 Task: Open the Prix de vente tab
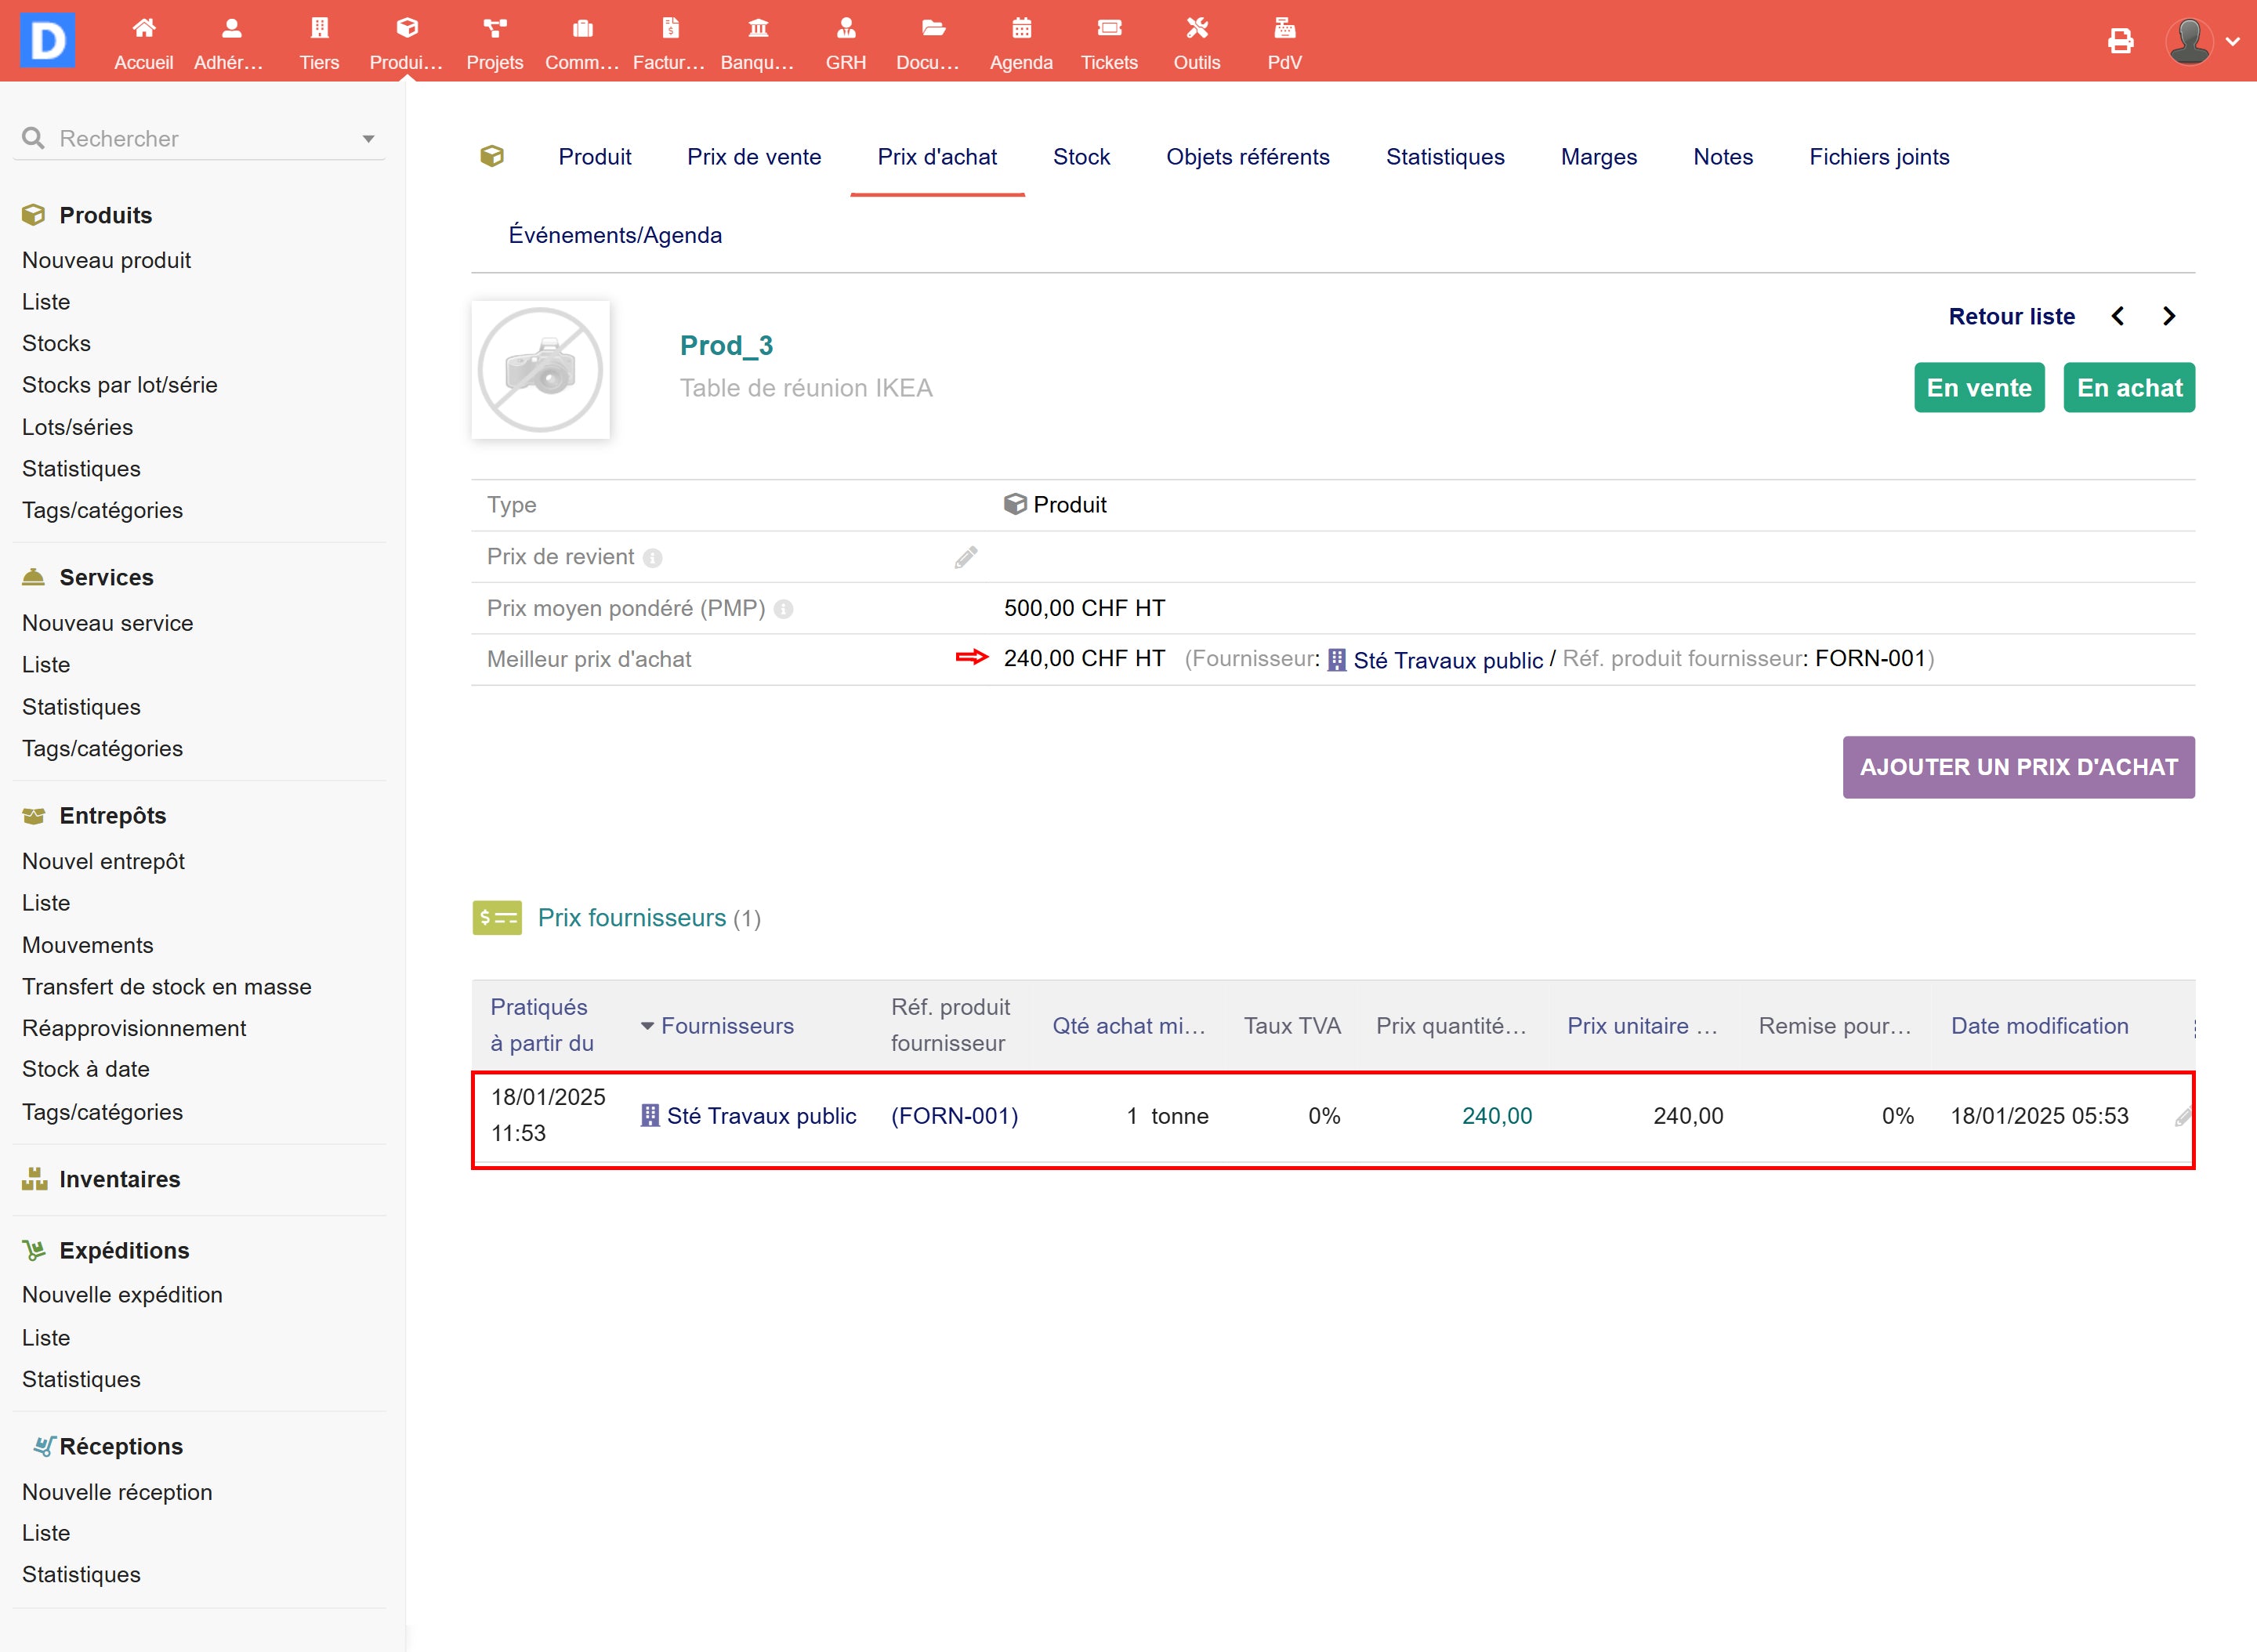coord(753,157)
